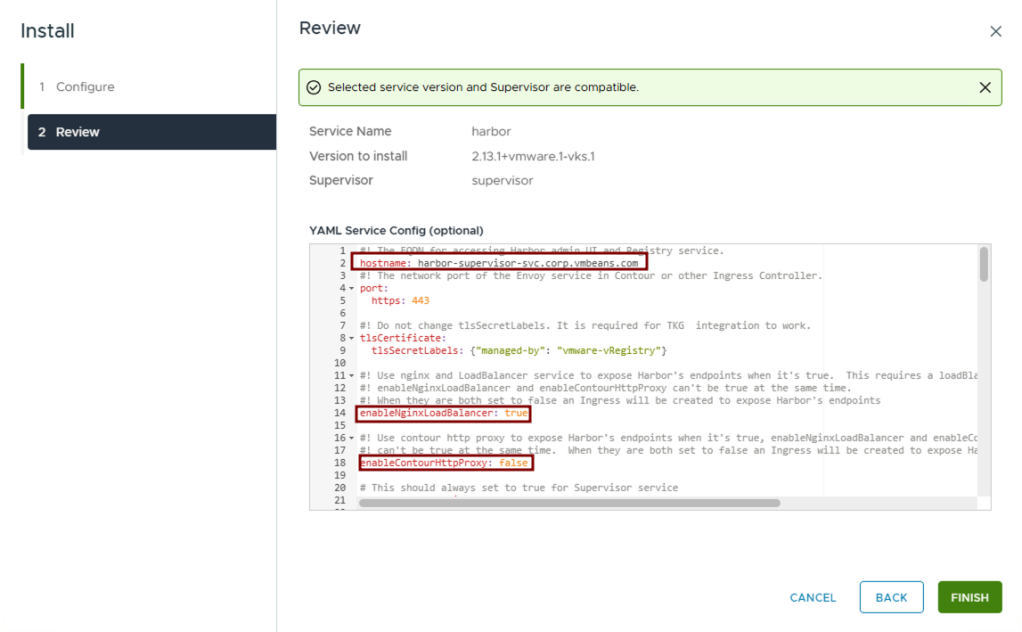This screenshot has width=1022, height=632.
Task: Fold the comment block at line 16
Action: [352, 438]
